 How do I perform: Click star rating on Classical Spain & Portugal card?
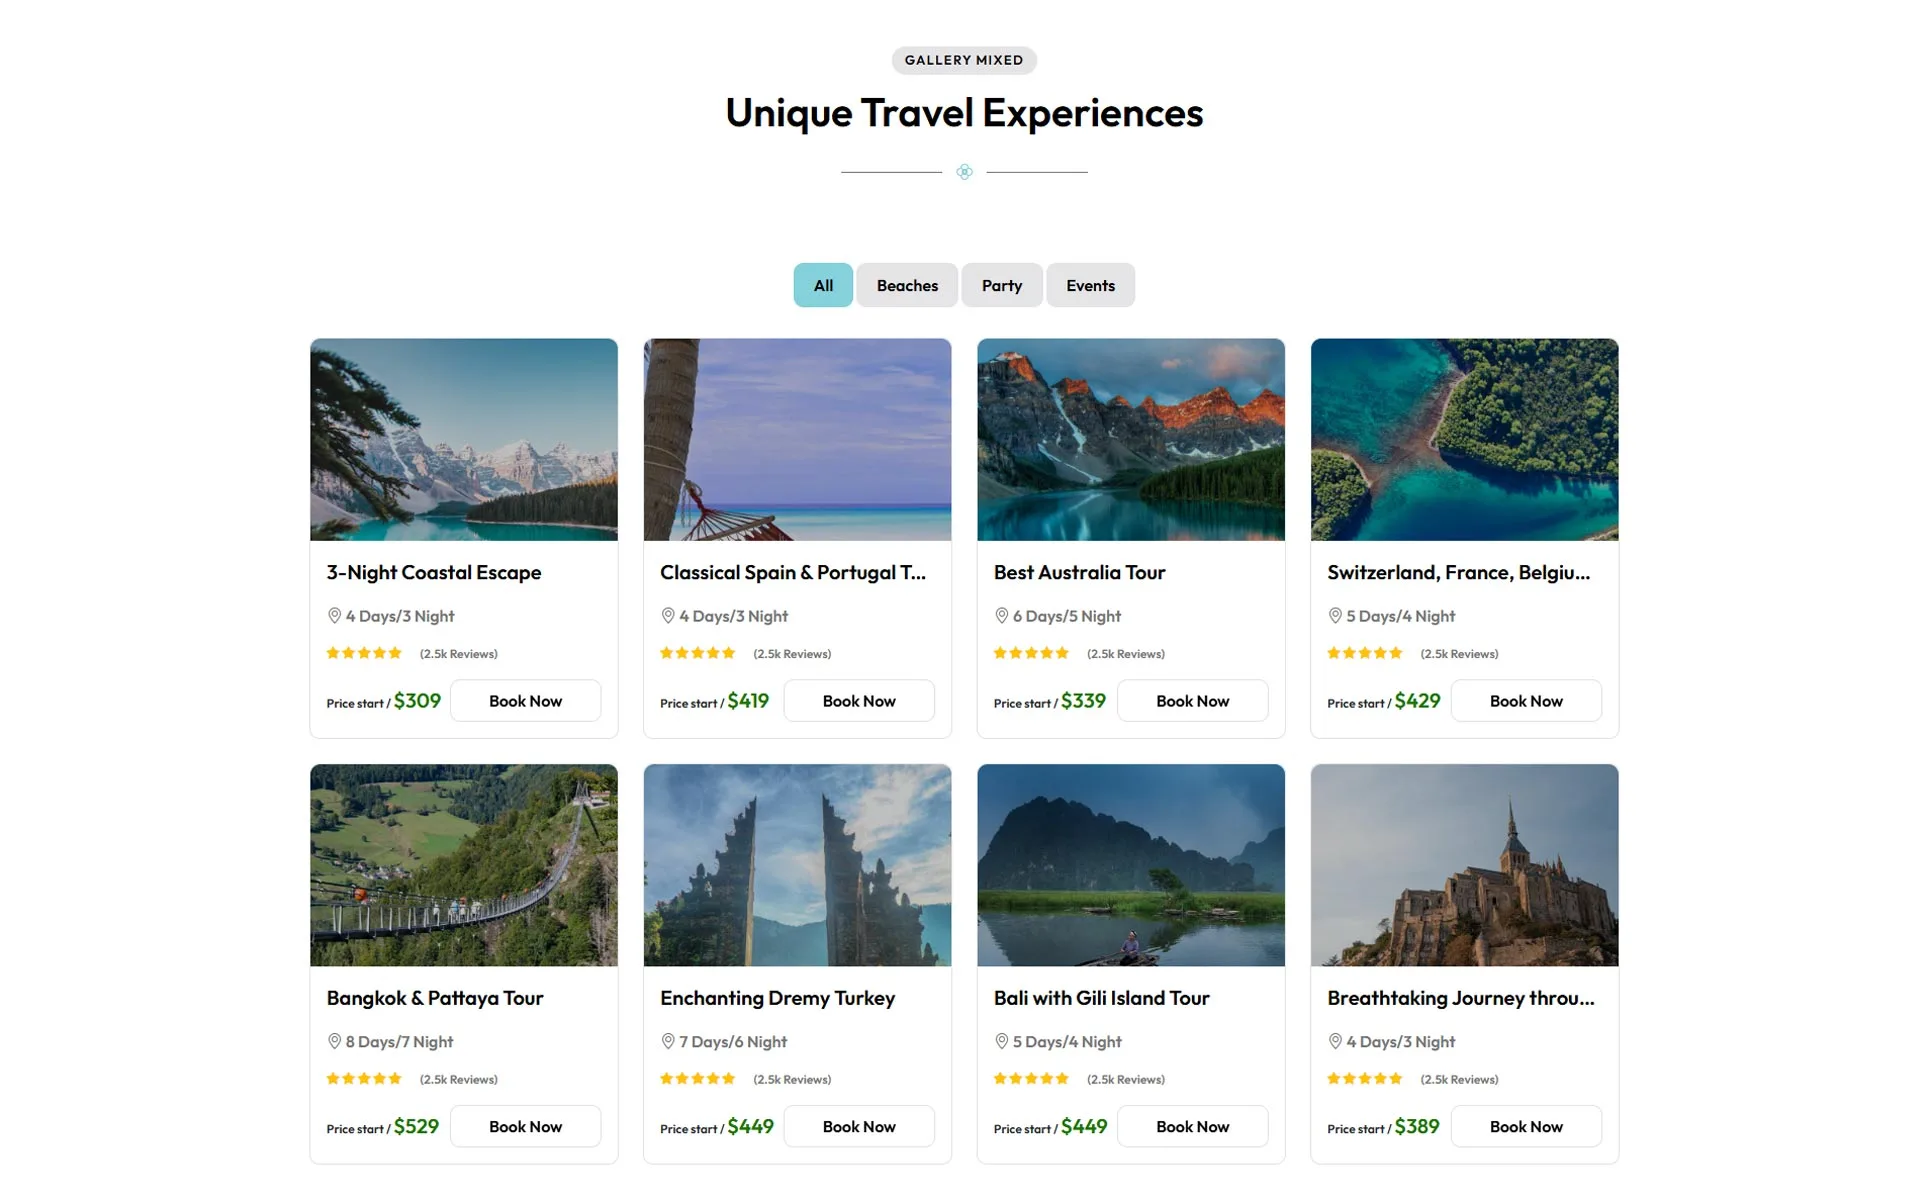697,653
